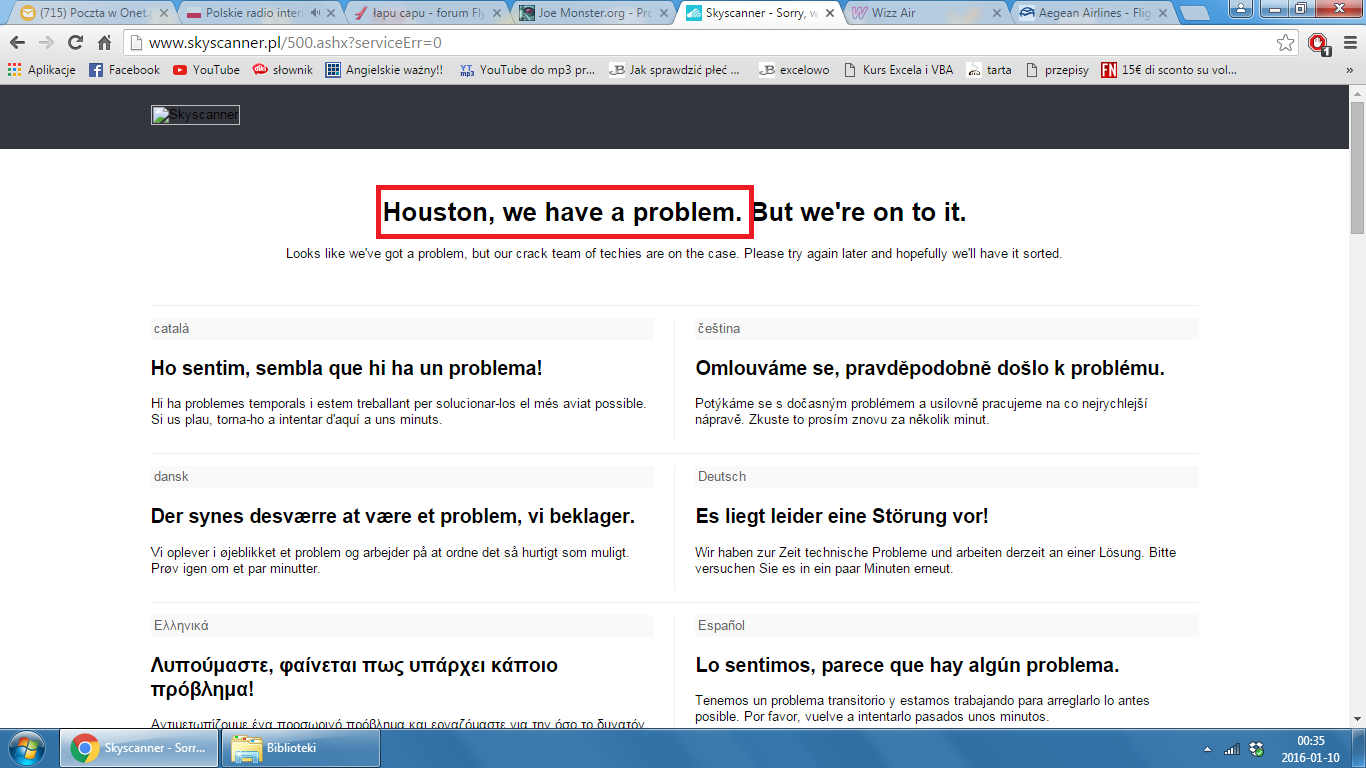Viewport: 1366px width, 768px height.
Task: Open the przepisy bookmark
Action: tap(1057, 70)
